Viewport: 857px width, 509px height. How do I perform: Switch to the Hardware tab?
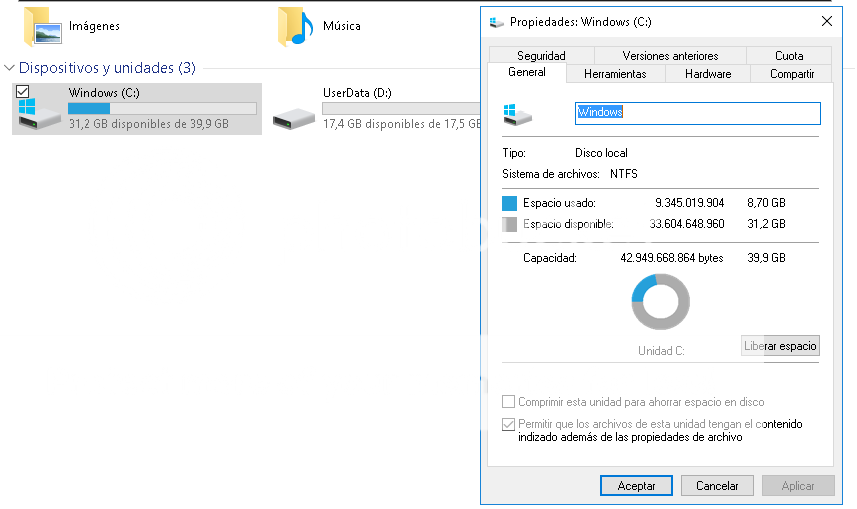708,74
